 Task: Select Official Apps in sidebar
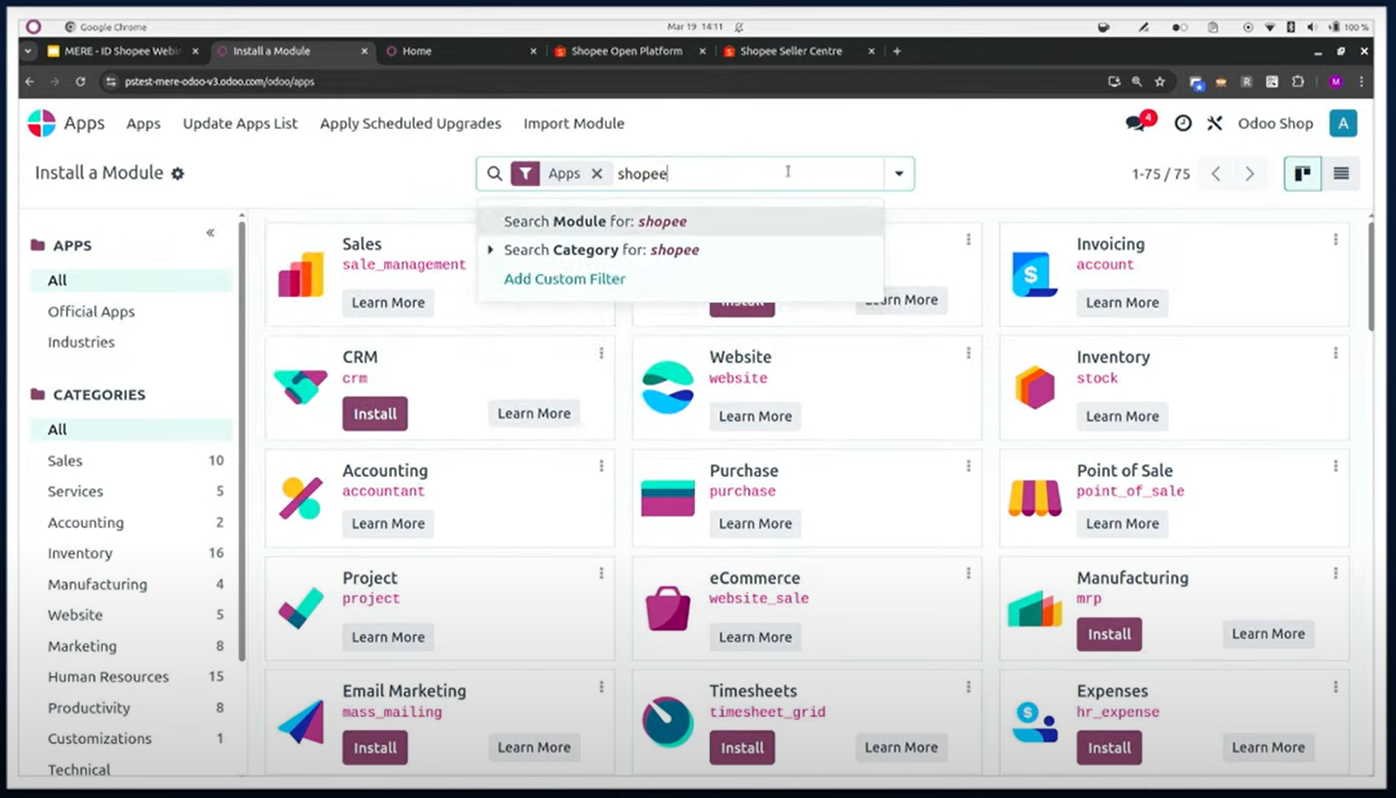point(91,311)
